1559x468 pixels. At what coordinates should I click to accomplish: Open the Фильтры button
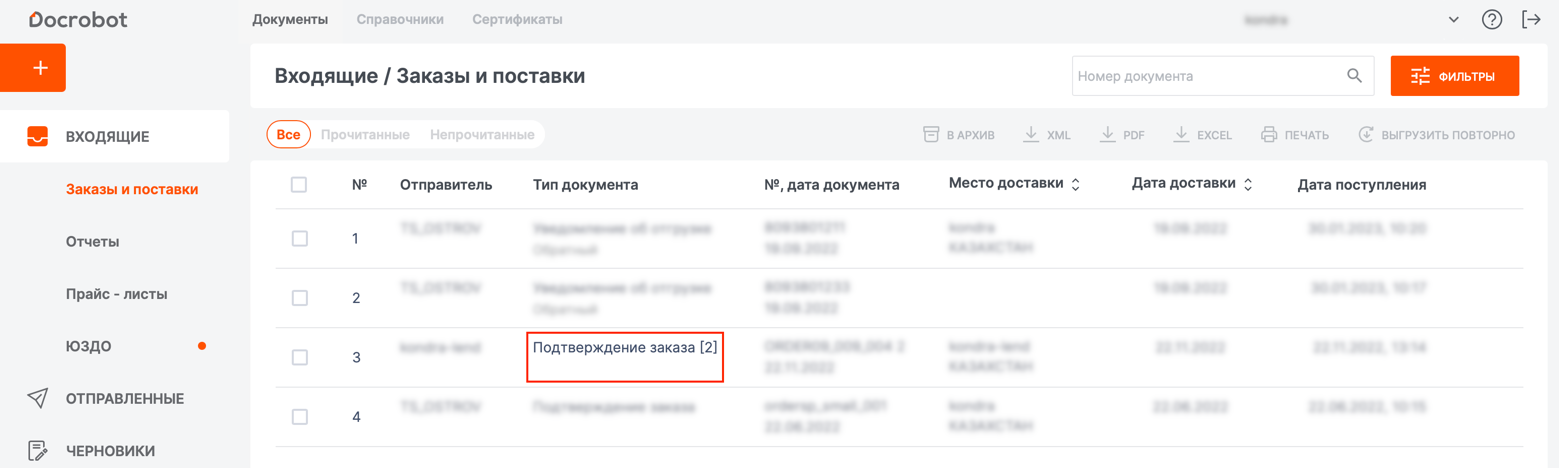pos(1454,76)
